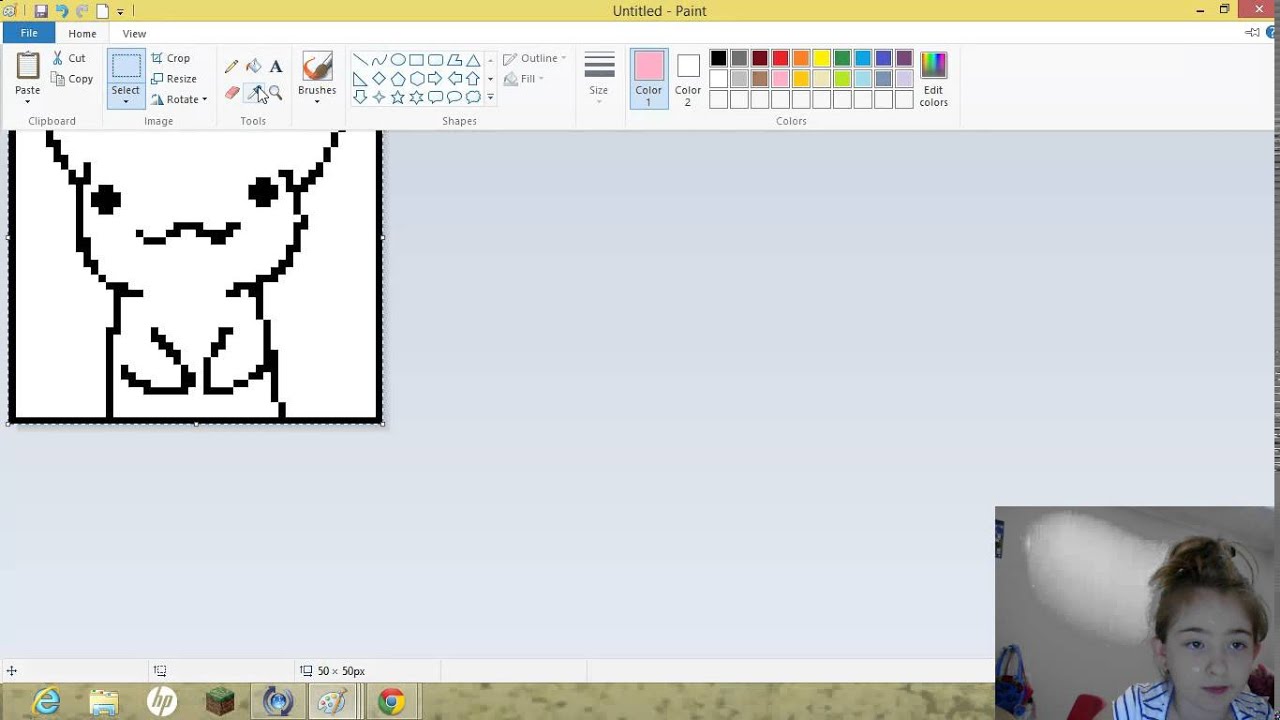Select the Color picker eyedropper tool
The image size is (1280, 720).
(254, 93)
